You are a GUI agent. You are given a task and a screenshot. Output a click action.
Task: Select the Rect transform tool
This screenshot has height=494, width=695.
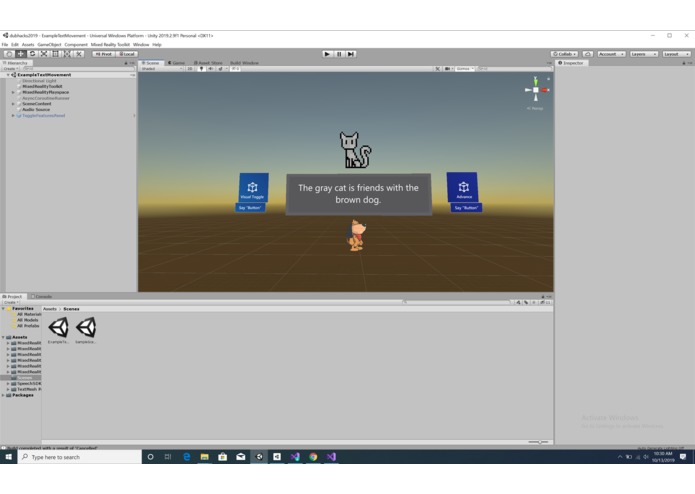pyautogui.click(x=55, y=54)
